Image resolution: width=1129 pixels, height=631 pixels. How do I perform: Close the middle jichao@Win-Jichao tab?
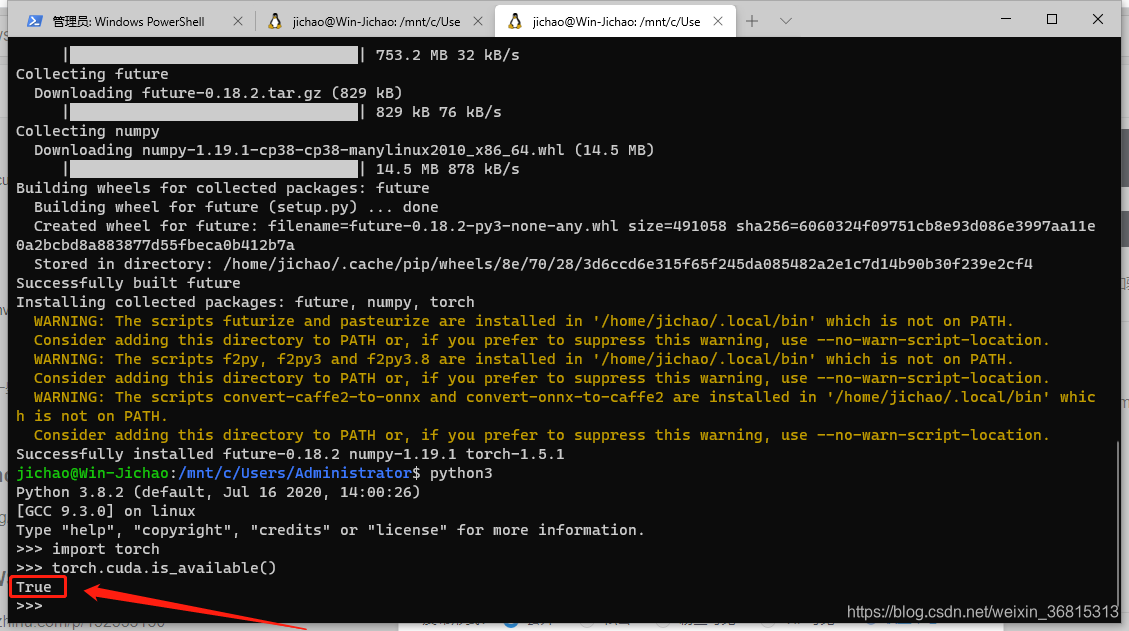(x=479, y=18)
